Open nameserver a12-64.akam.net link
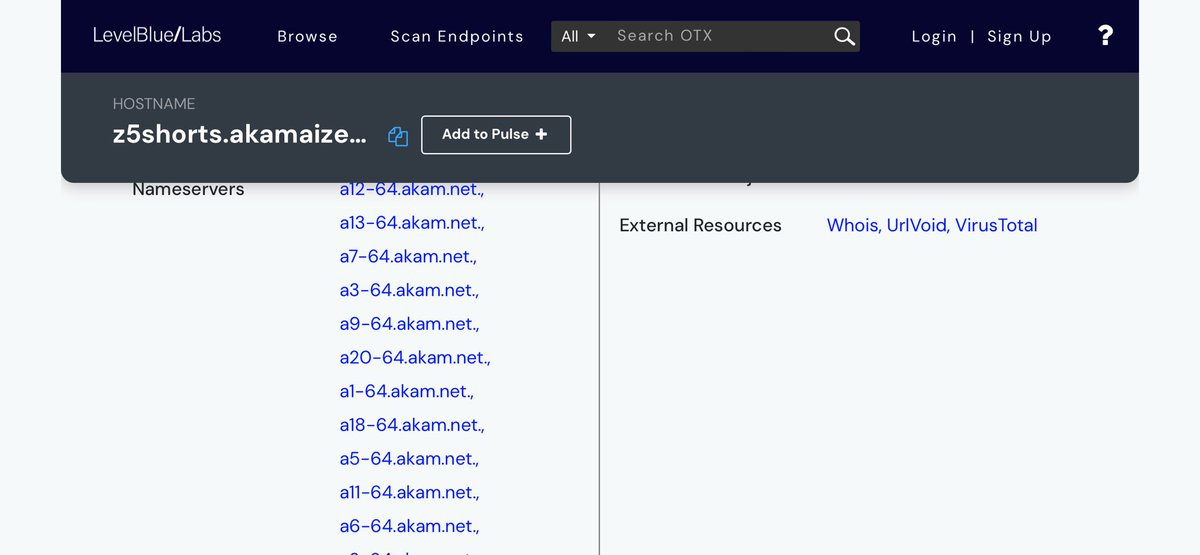The height and width of the screenshot is (555, 1200). (411, 189)
